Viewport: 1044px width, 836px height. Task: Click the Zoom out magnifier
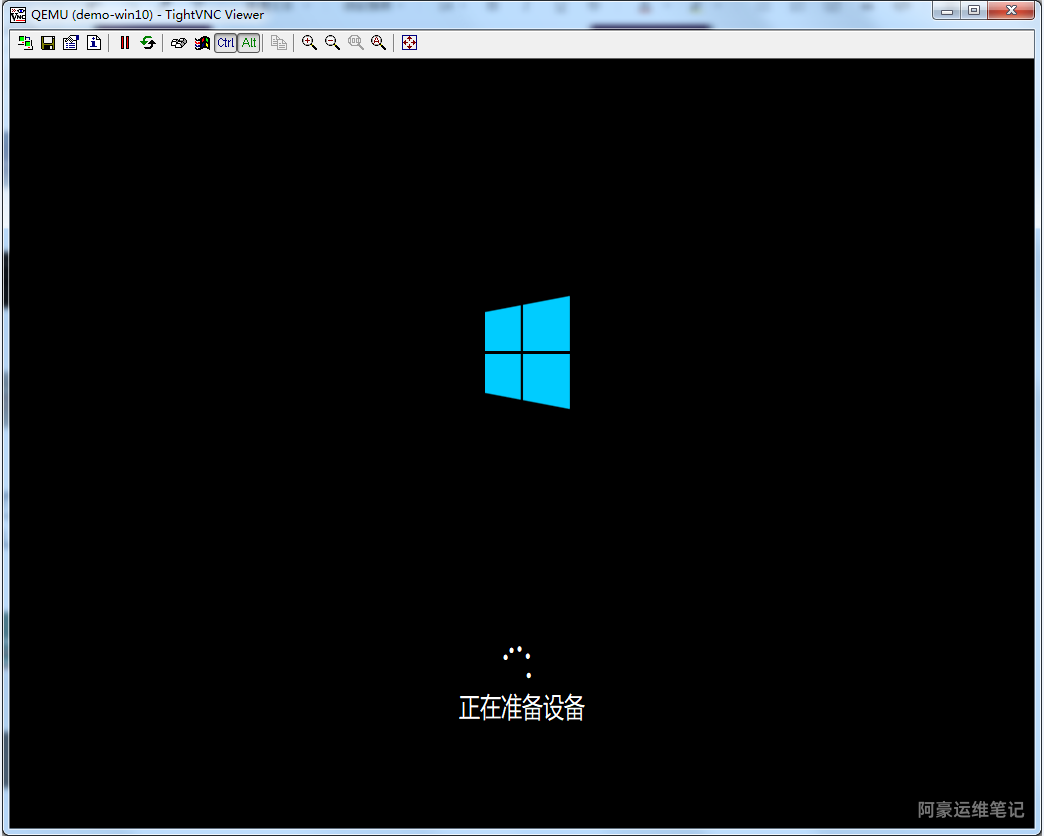[332, 43]
